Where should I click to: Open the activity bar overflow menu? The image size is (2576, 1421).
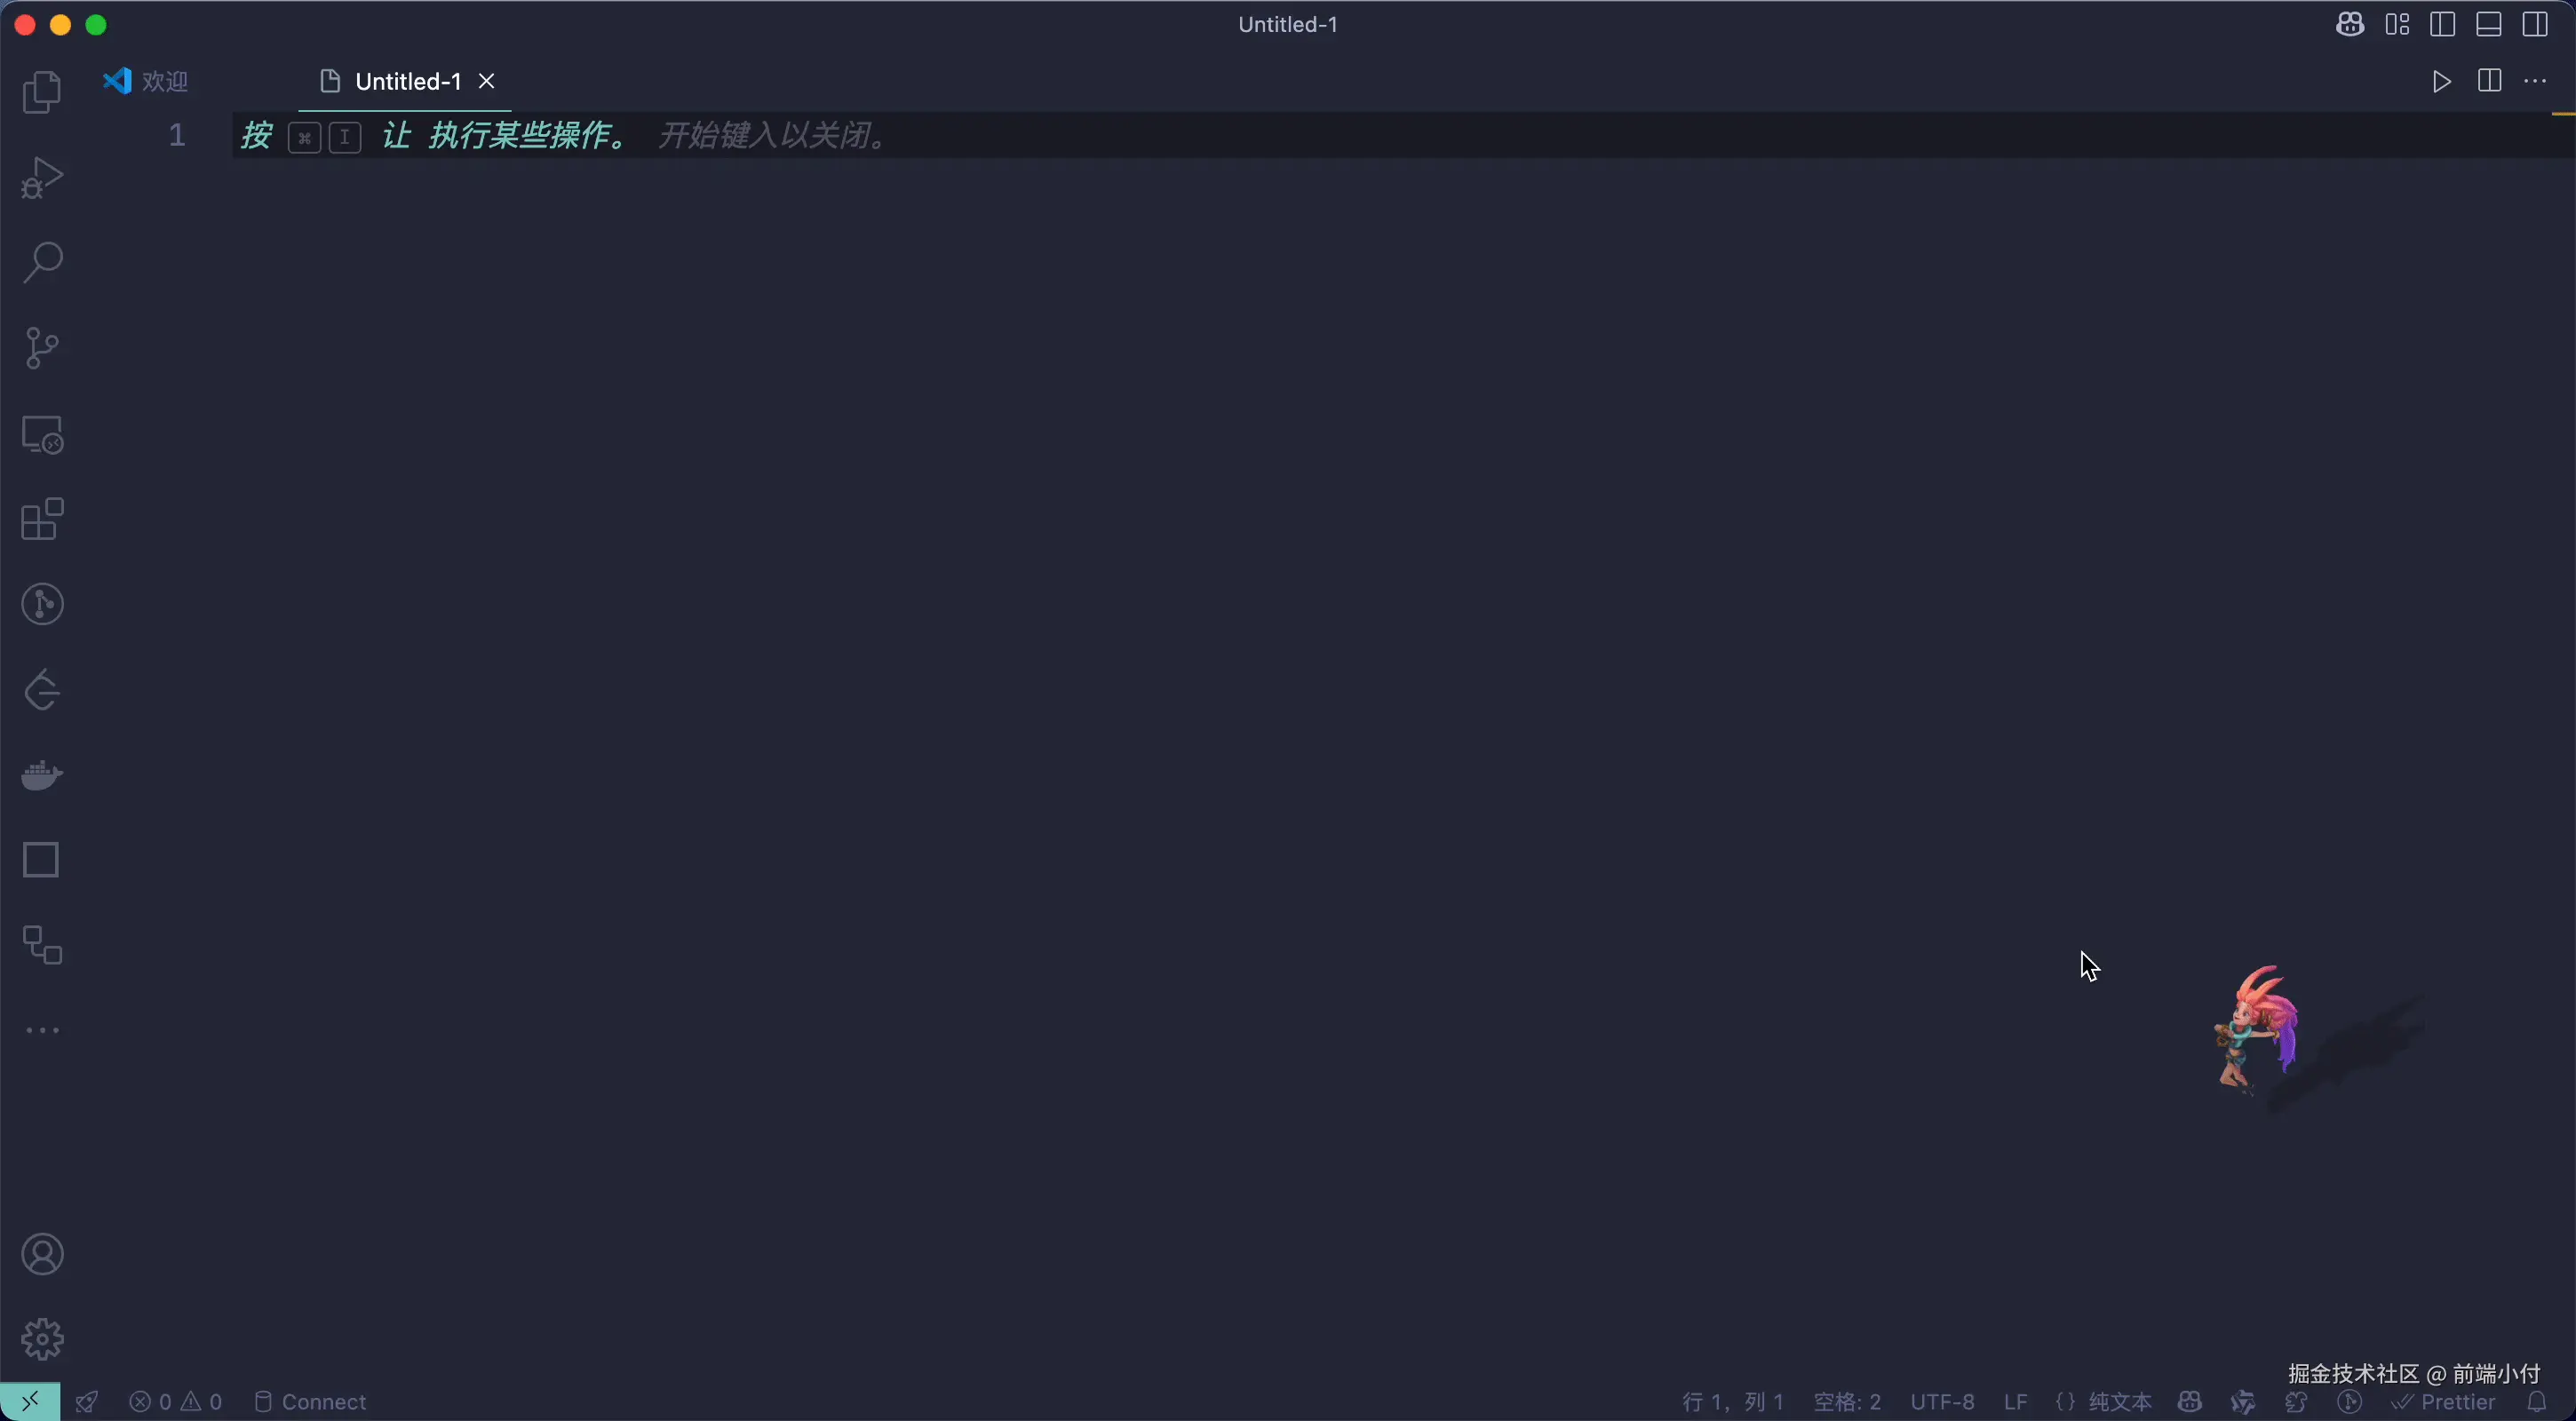pyautogui.click(x=42, y=1030)
